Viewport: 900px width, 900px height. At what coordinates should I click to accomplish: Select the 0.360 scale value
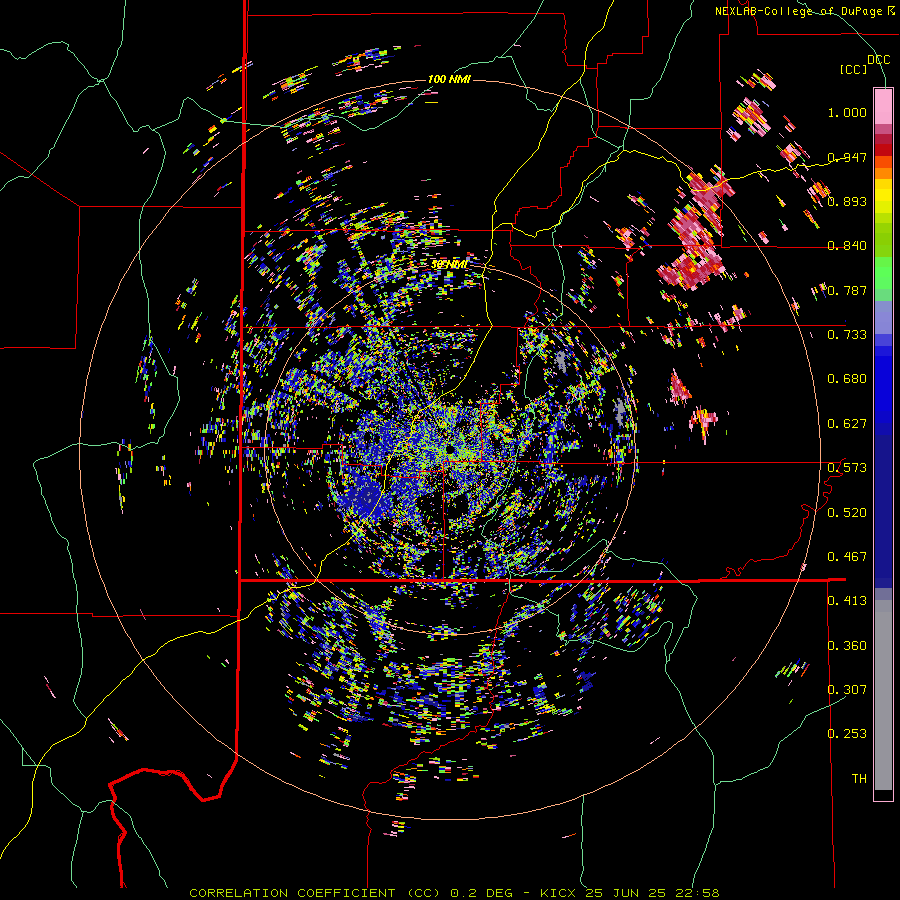tap(847, 645)
